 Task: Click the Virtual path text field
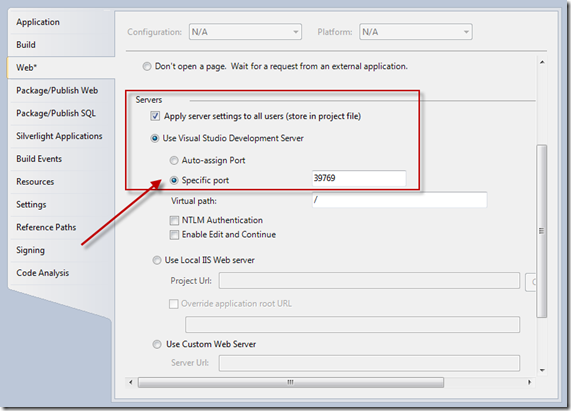pos(399,200)
